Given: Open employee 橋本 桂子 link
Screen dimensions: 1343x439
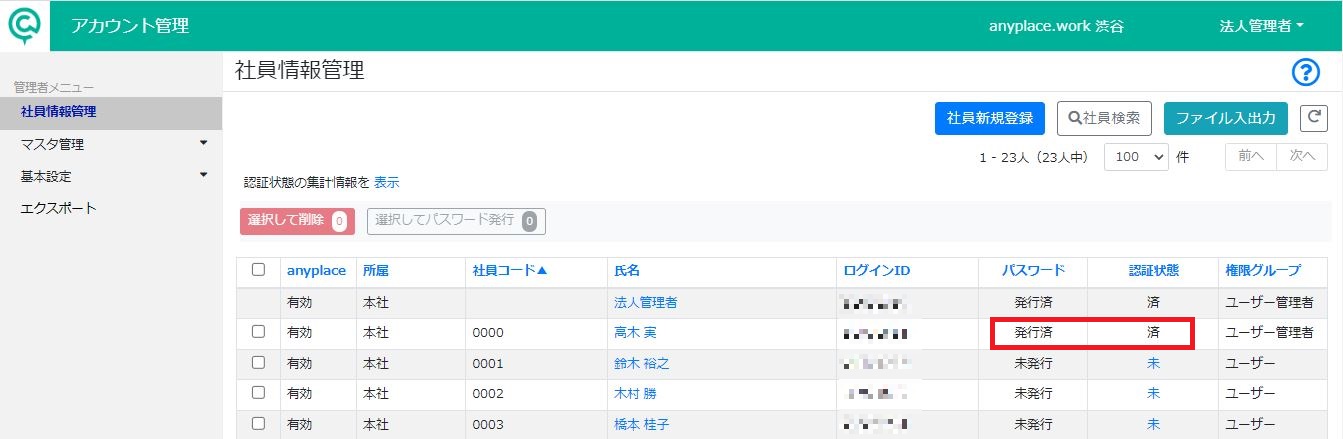Looking at the screenshot, I should point(641,425).
